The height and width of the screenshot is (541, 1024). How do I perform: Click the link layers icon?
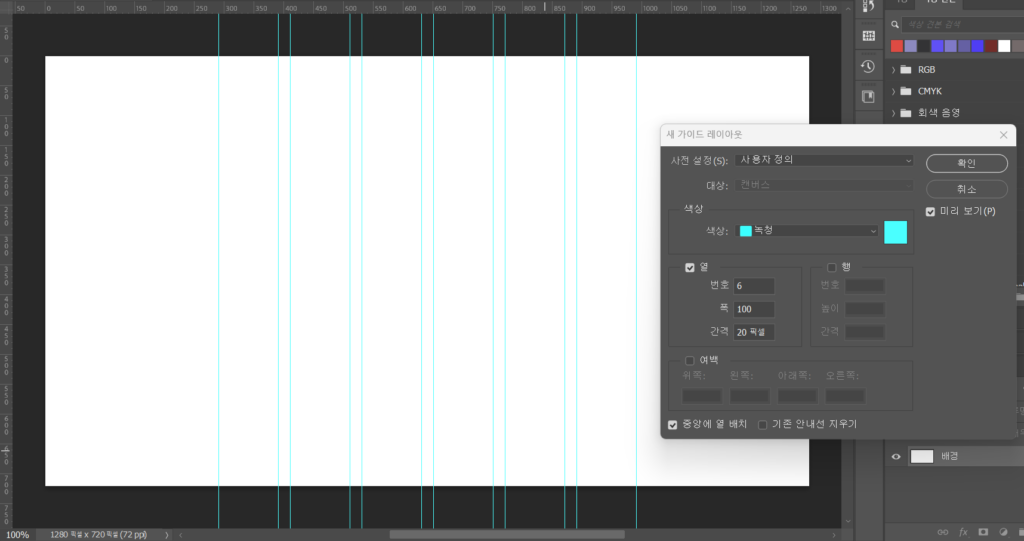pyautogui.click(x=945, y=532)
